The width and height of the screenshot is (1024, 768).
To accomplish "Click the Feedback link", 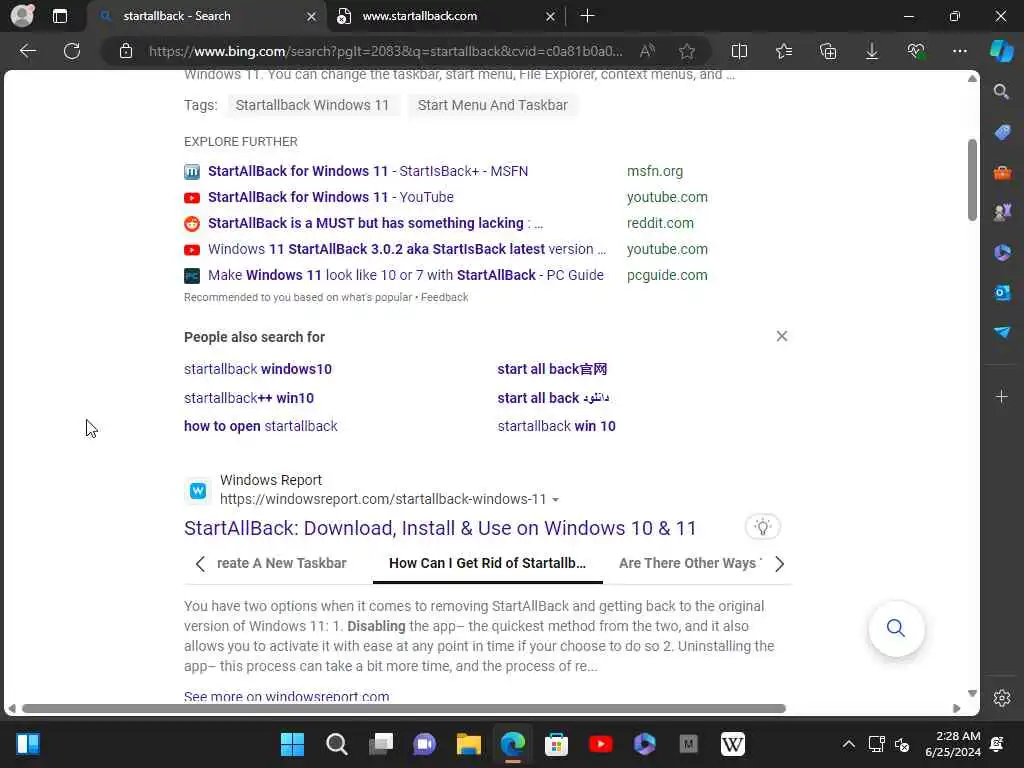I will pyautogui.click(x=444, y=297).
